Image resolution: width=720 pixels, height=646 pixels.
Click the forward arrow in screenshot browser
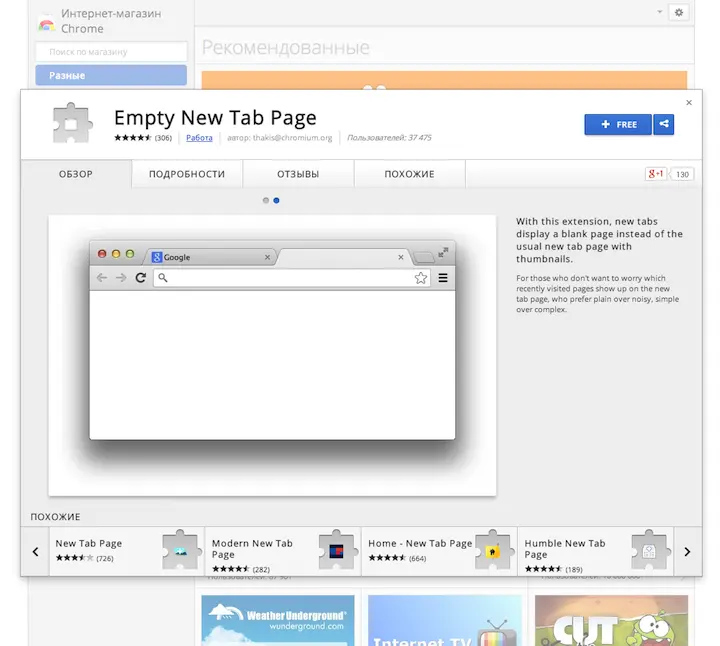coord(121,277)
